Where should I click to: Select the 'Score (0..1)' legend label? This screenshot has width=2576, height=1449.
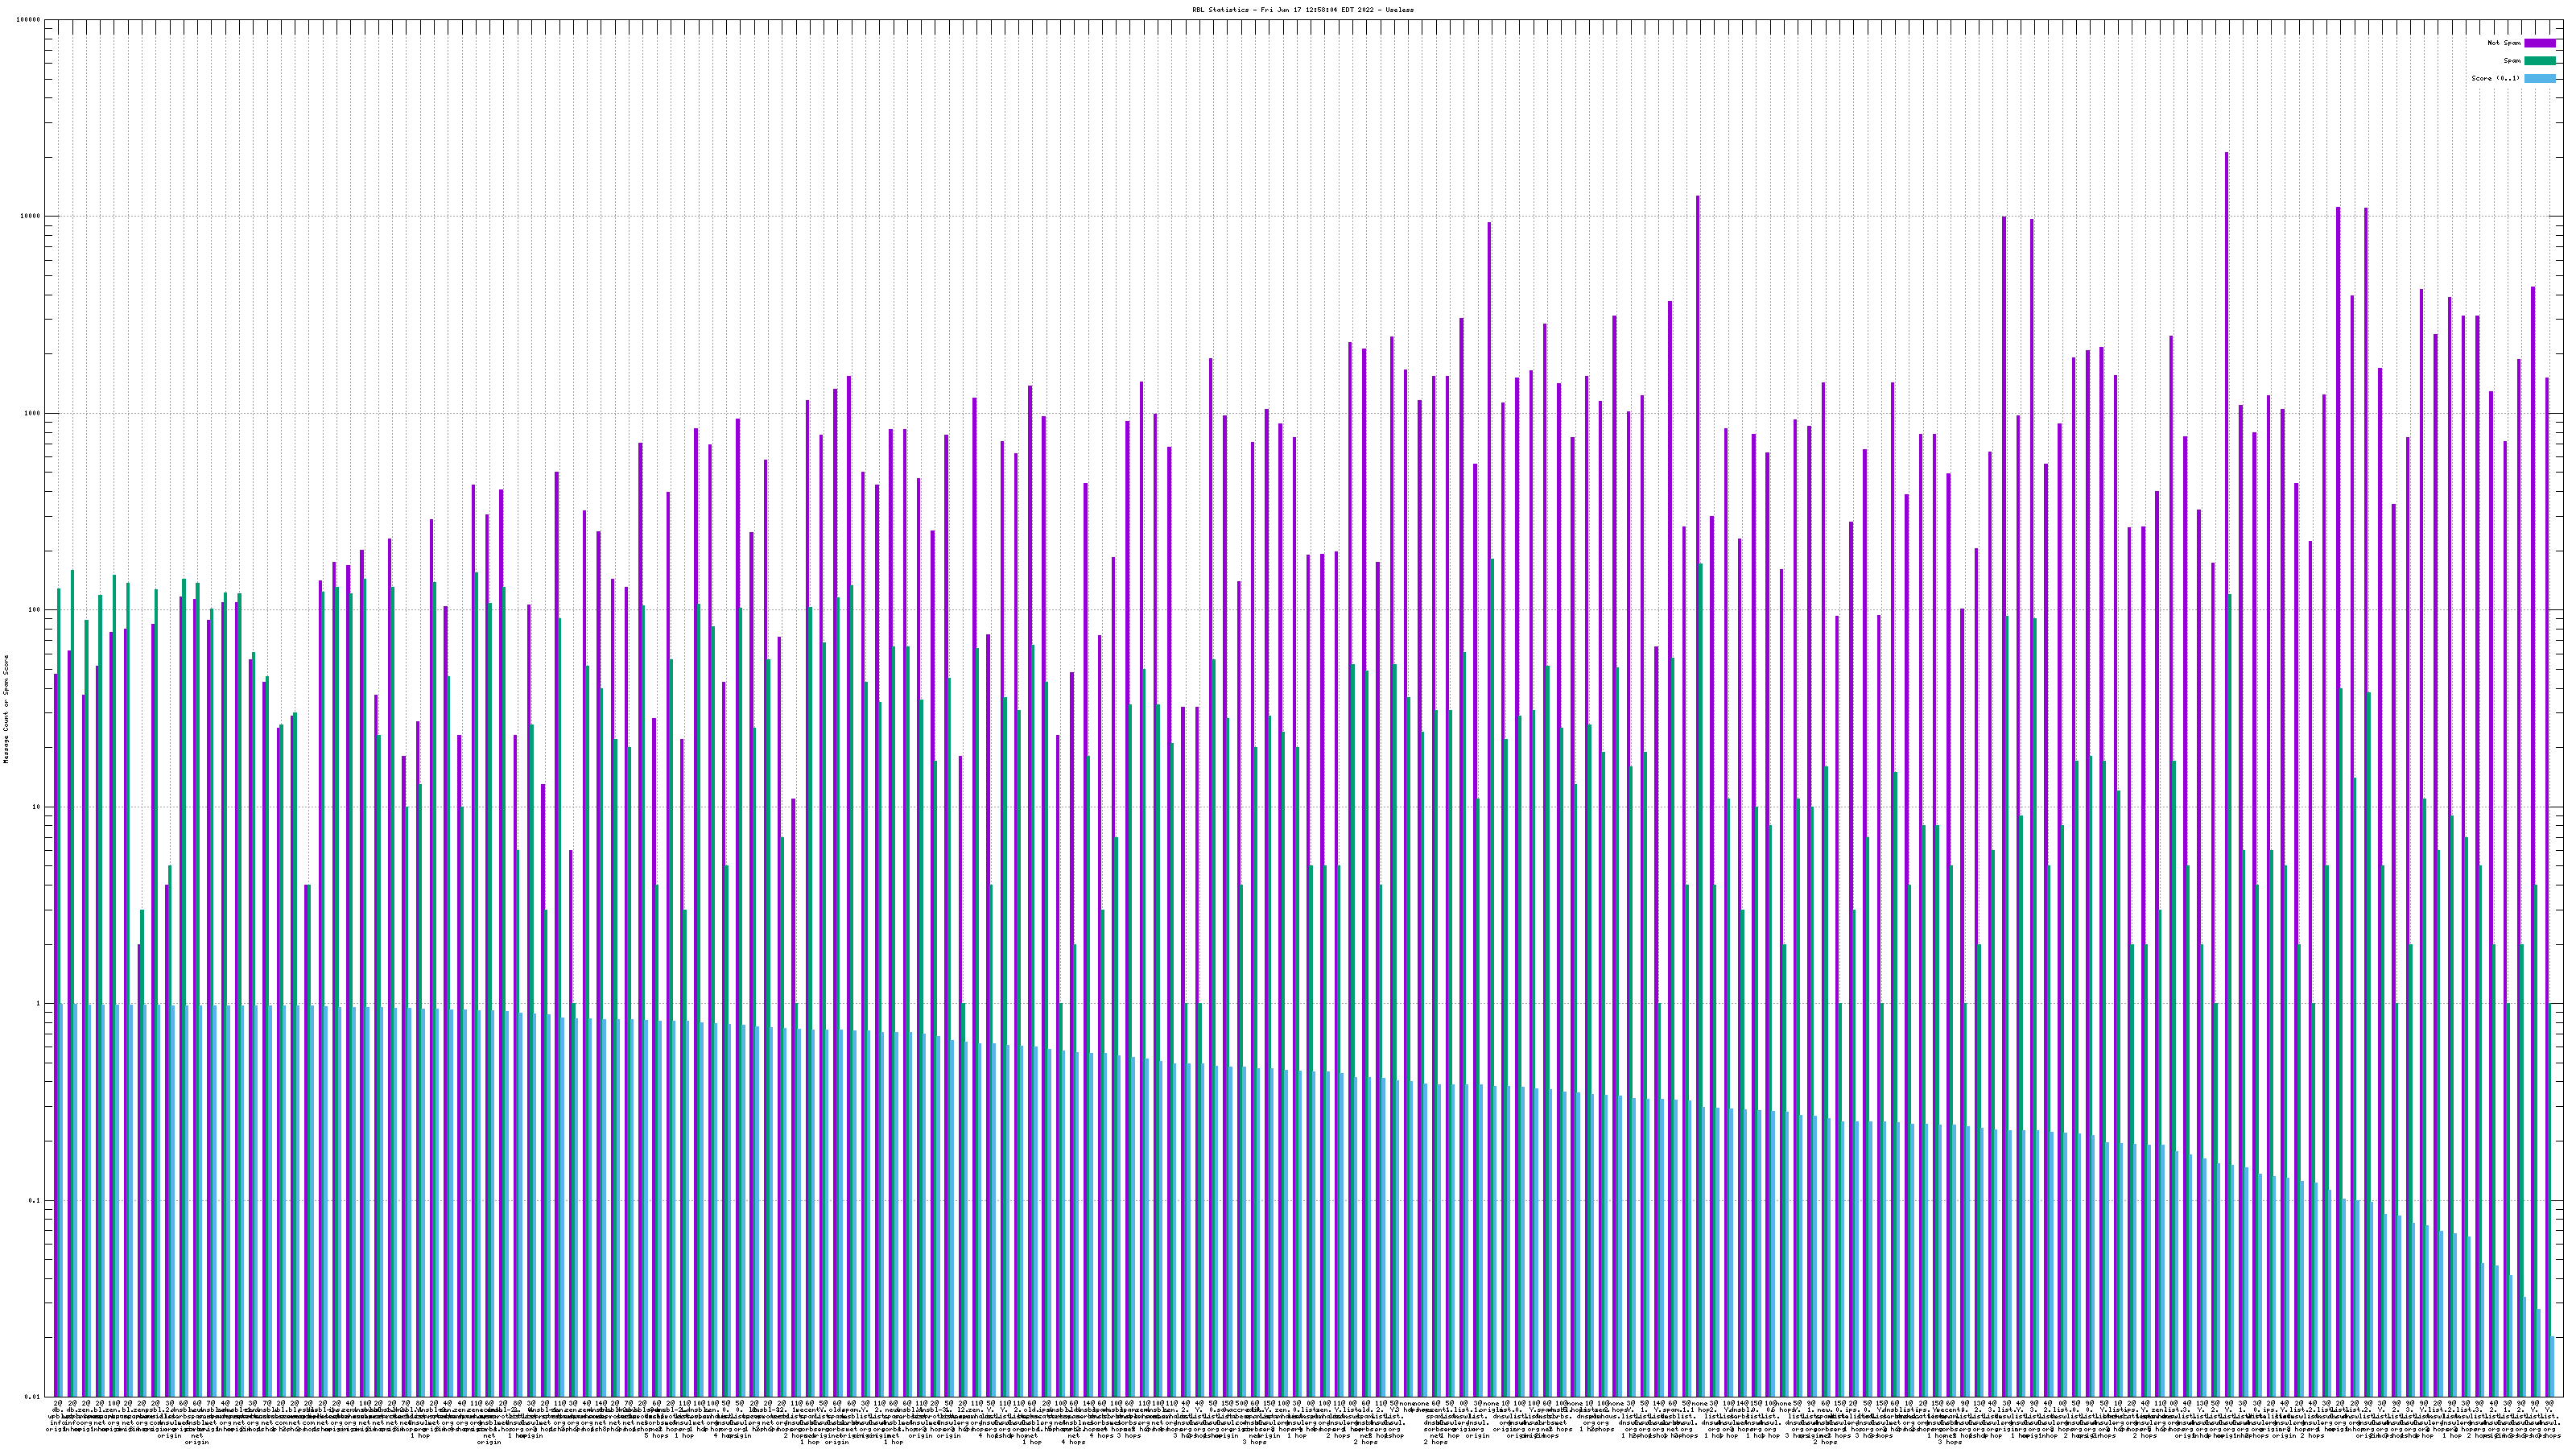pos(2495,79)
